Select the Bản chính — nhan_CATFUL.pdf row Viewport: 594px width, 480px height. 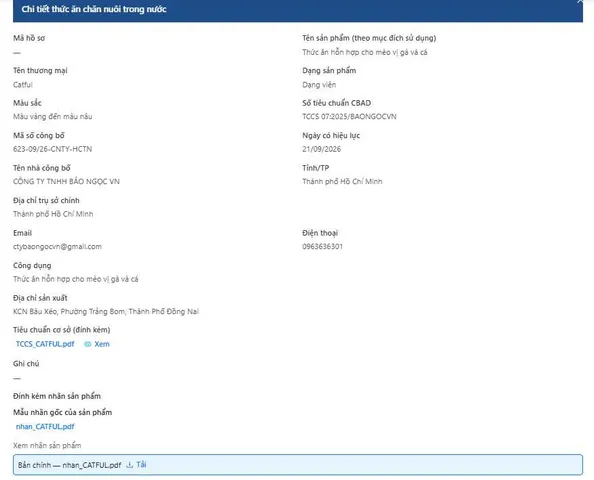[x=298, y=465]
